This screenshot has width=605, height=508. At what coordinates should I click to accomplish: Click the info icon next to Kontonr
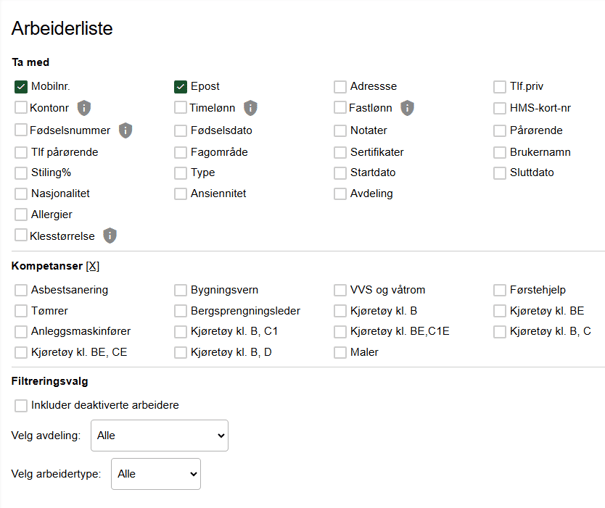pyautogui.click(x=85, y=108)
